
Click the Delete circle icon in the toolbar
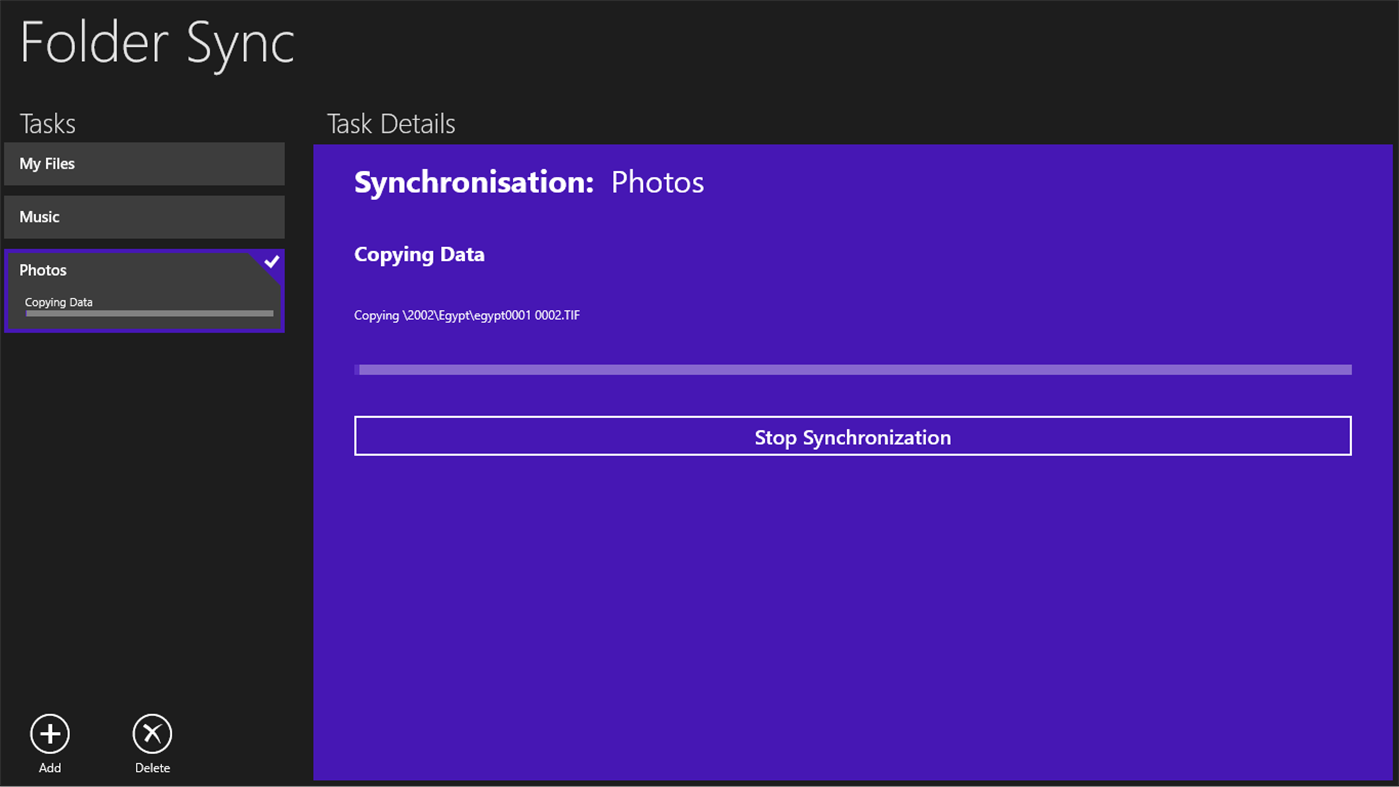(152, 733)
